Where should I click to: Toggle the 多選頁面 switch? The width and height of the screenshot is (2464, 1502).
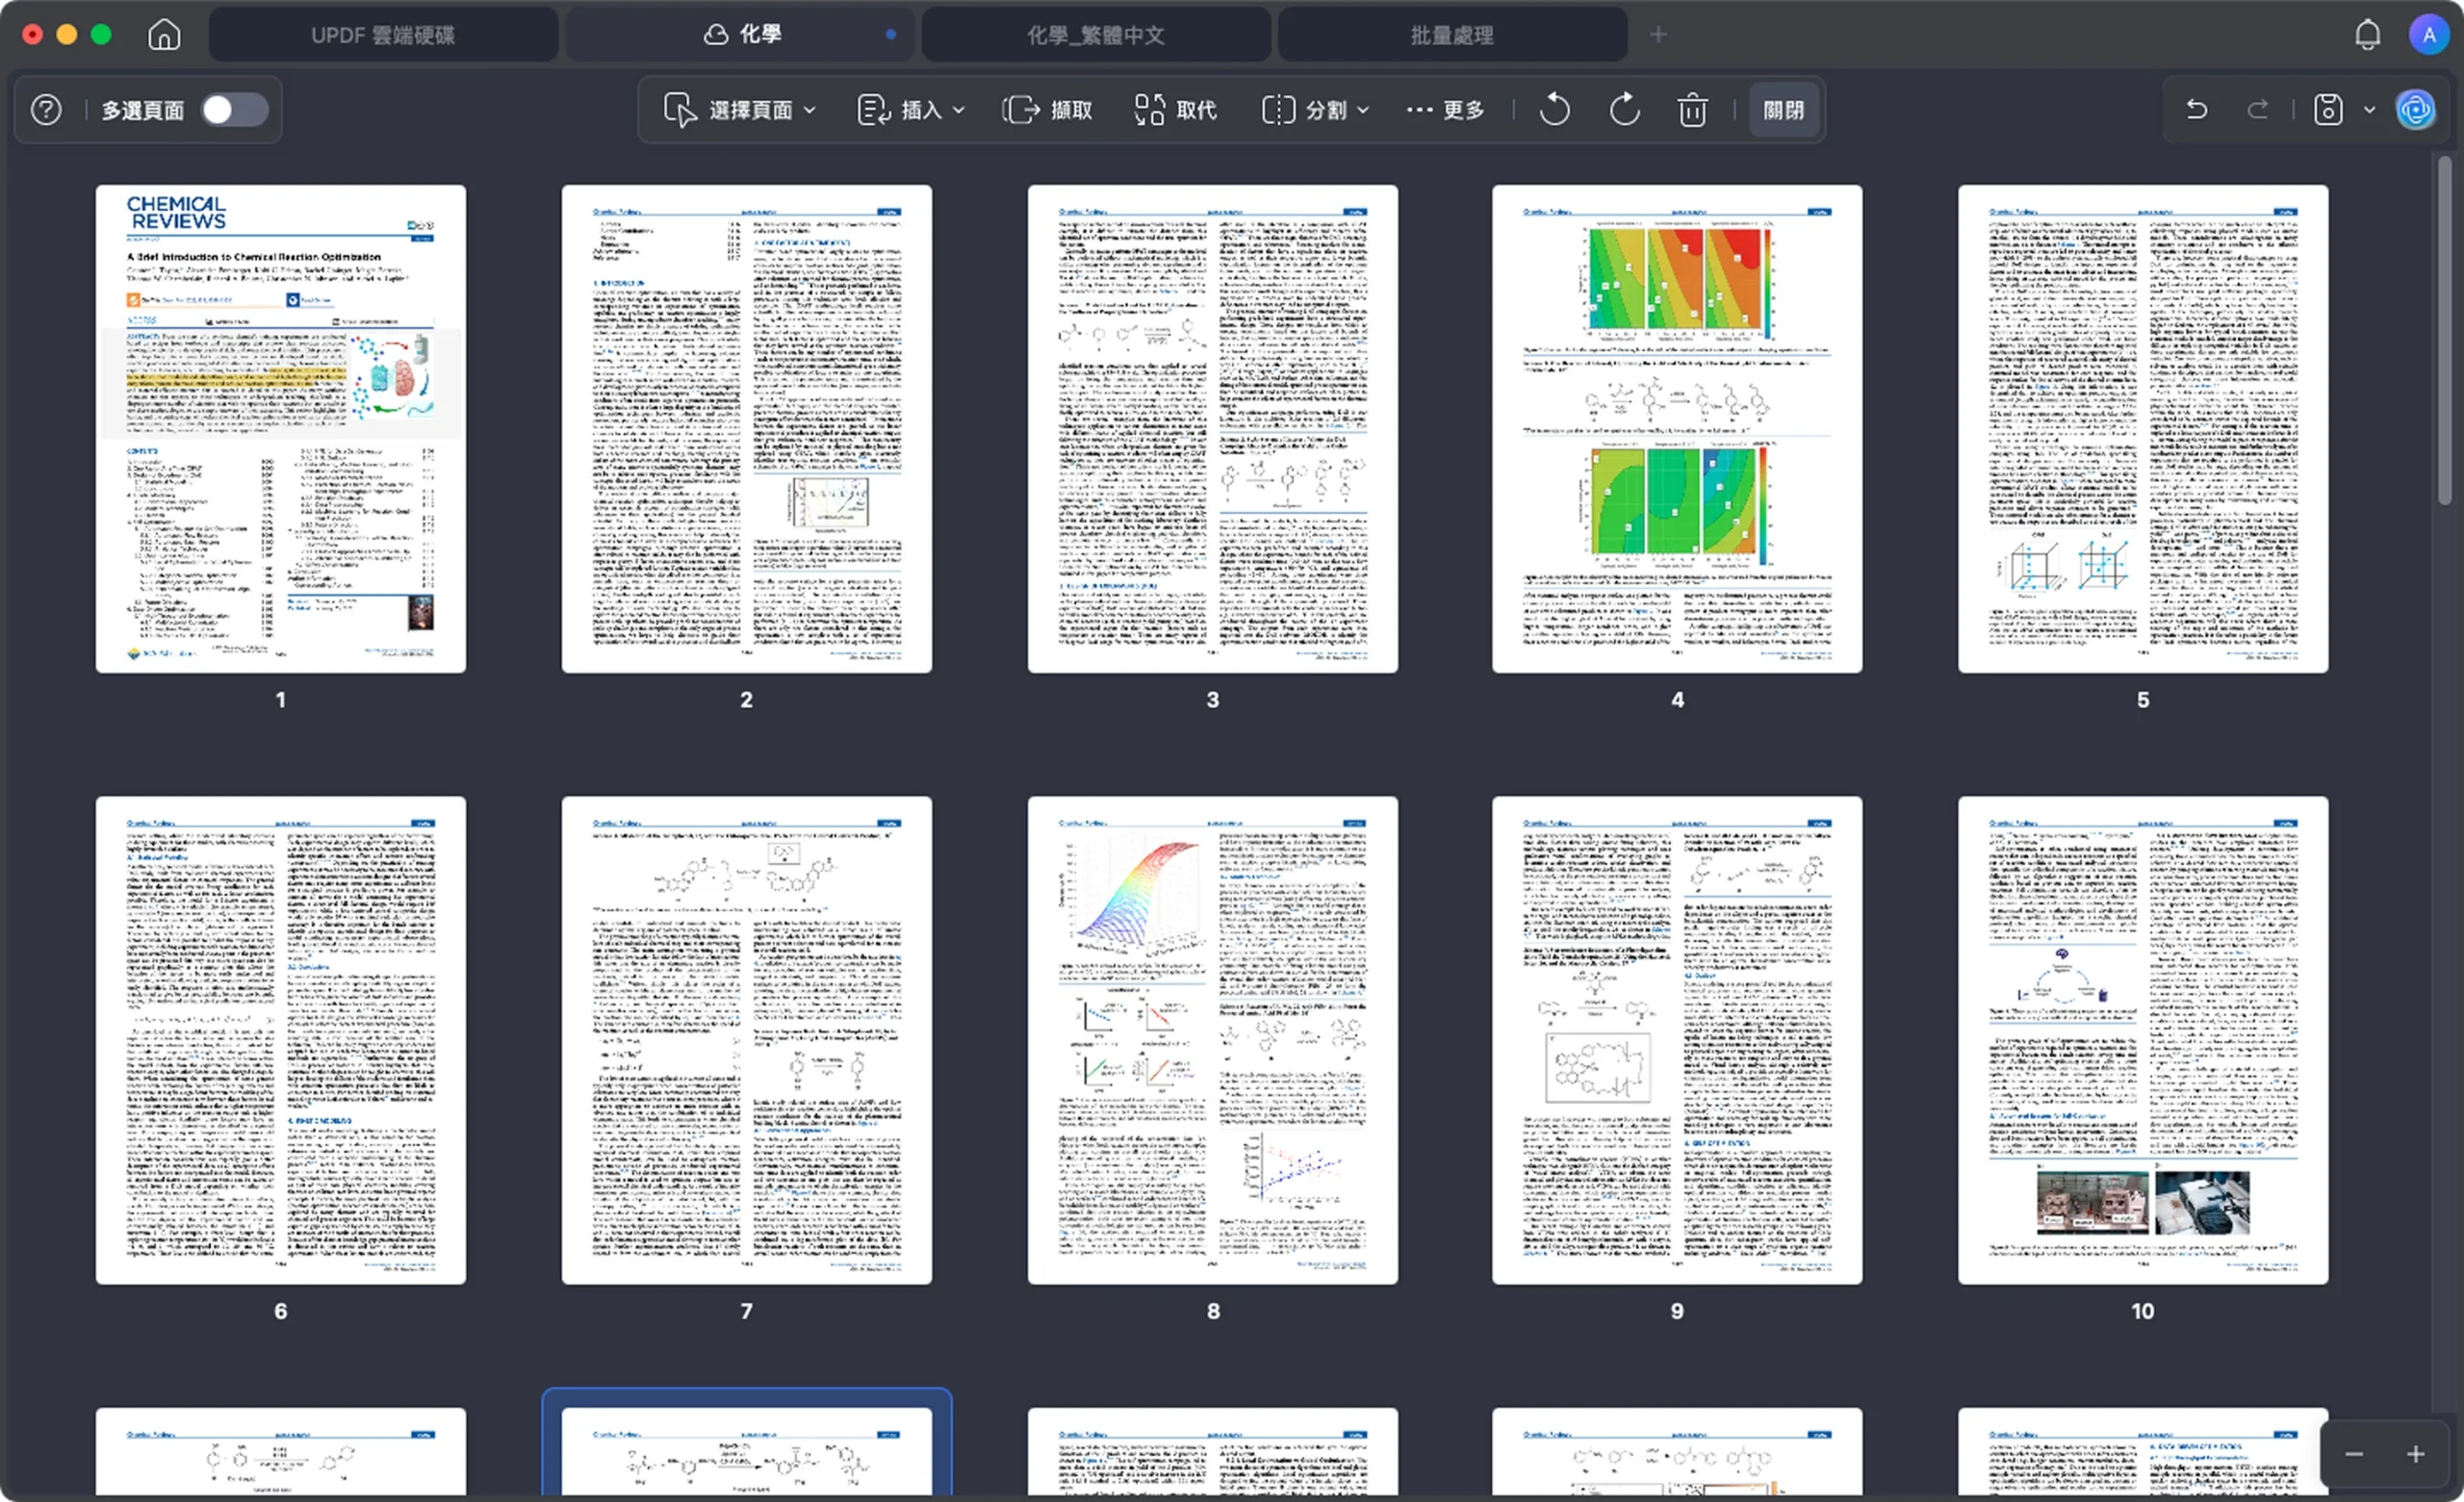pyautogui.click(x=234, y=110)
